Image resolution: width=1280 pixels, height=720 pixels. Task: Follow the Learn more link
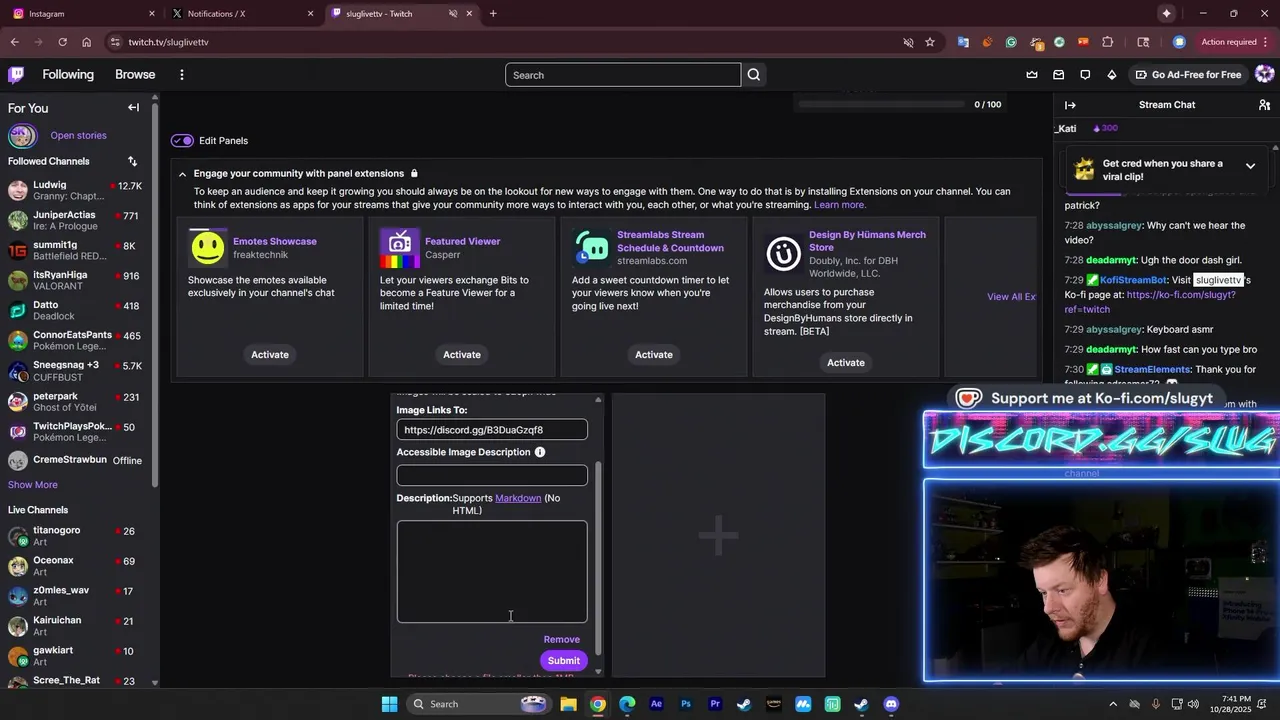(x=839, y=205)
